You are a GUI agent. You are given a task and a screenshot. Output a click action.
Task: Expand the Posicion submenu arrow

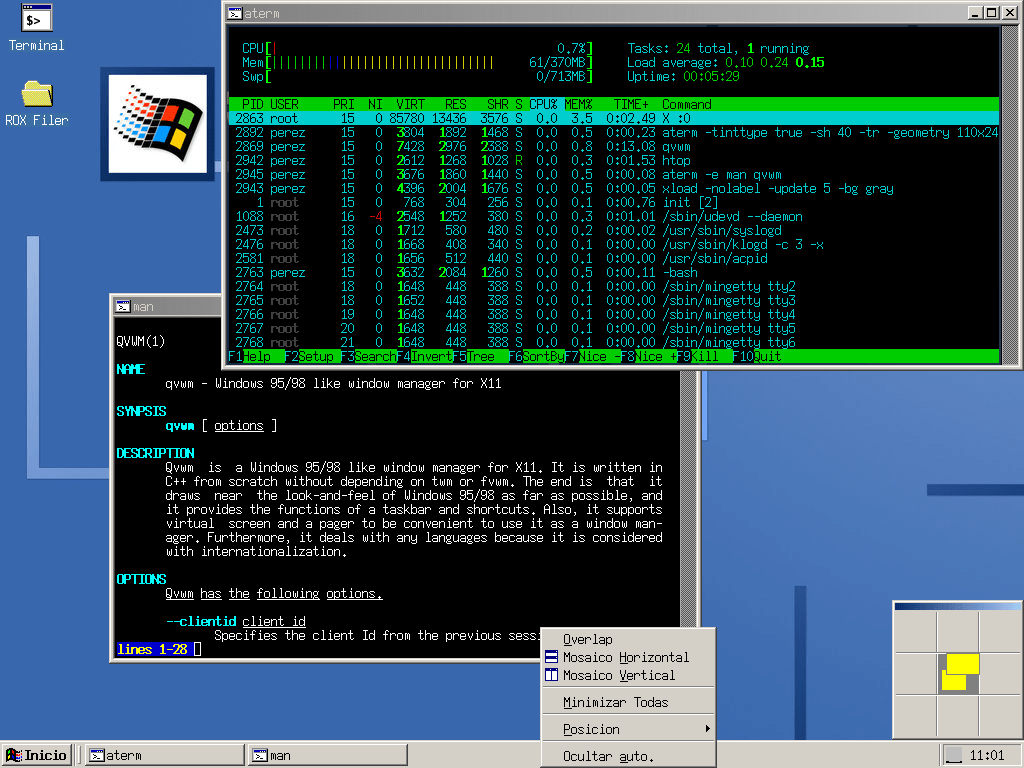pos(707,729)
